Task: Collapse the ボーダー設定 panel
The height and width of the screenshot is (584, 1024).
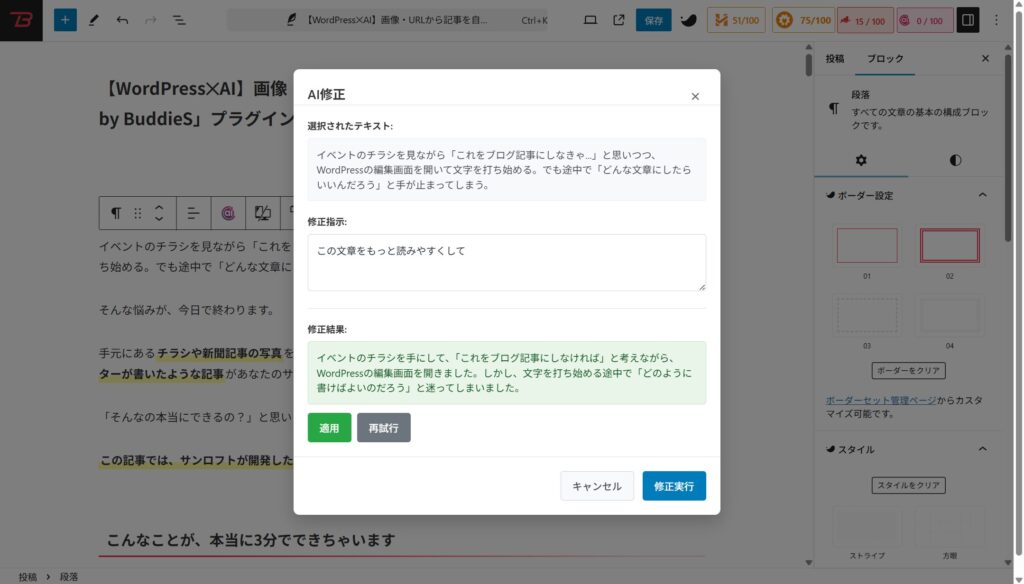Action: click(x=982, y=195)
